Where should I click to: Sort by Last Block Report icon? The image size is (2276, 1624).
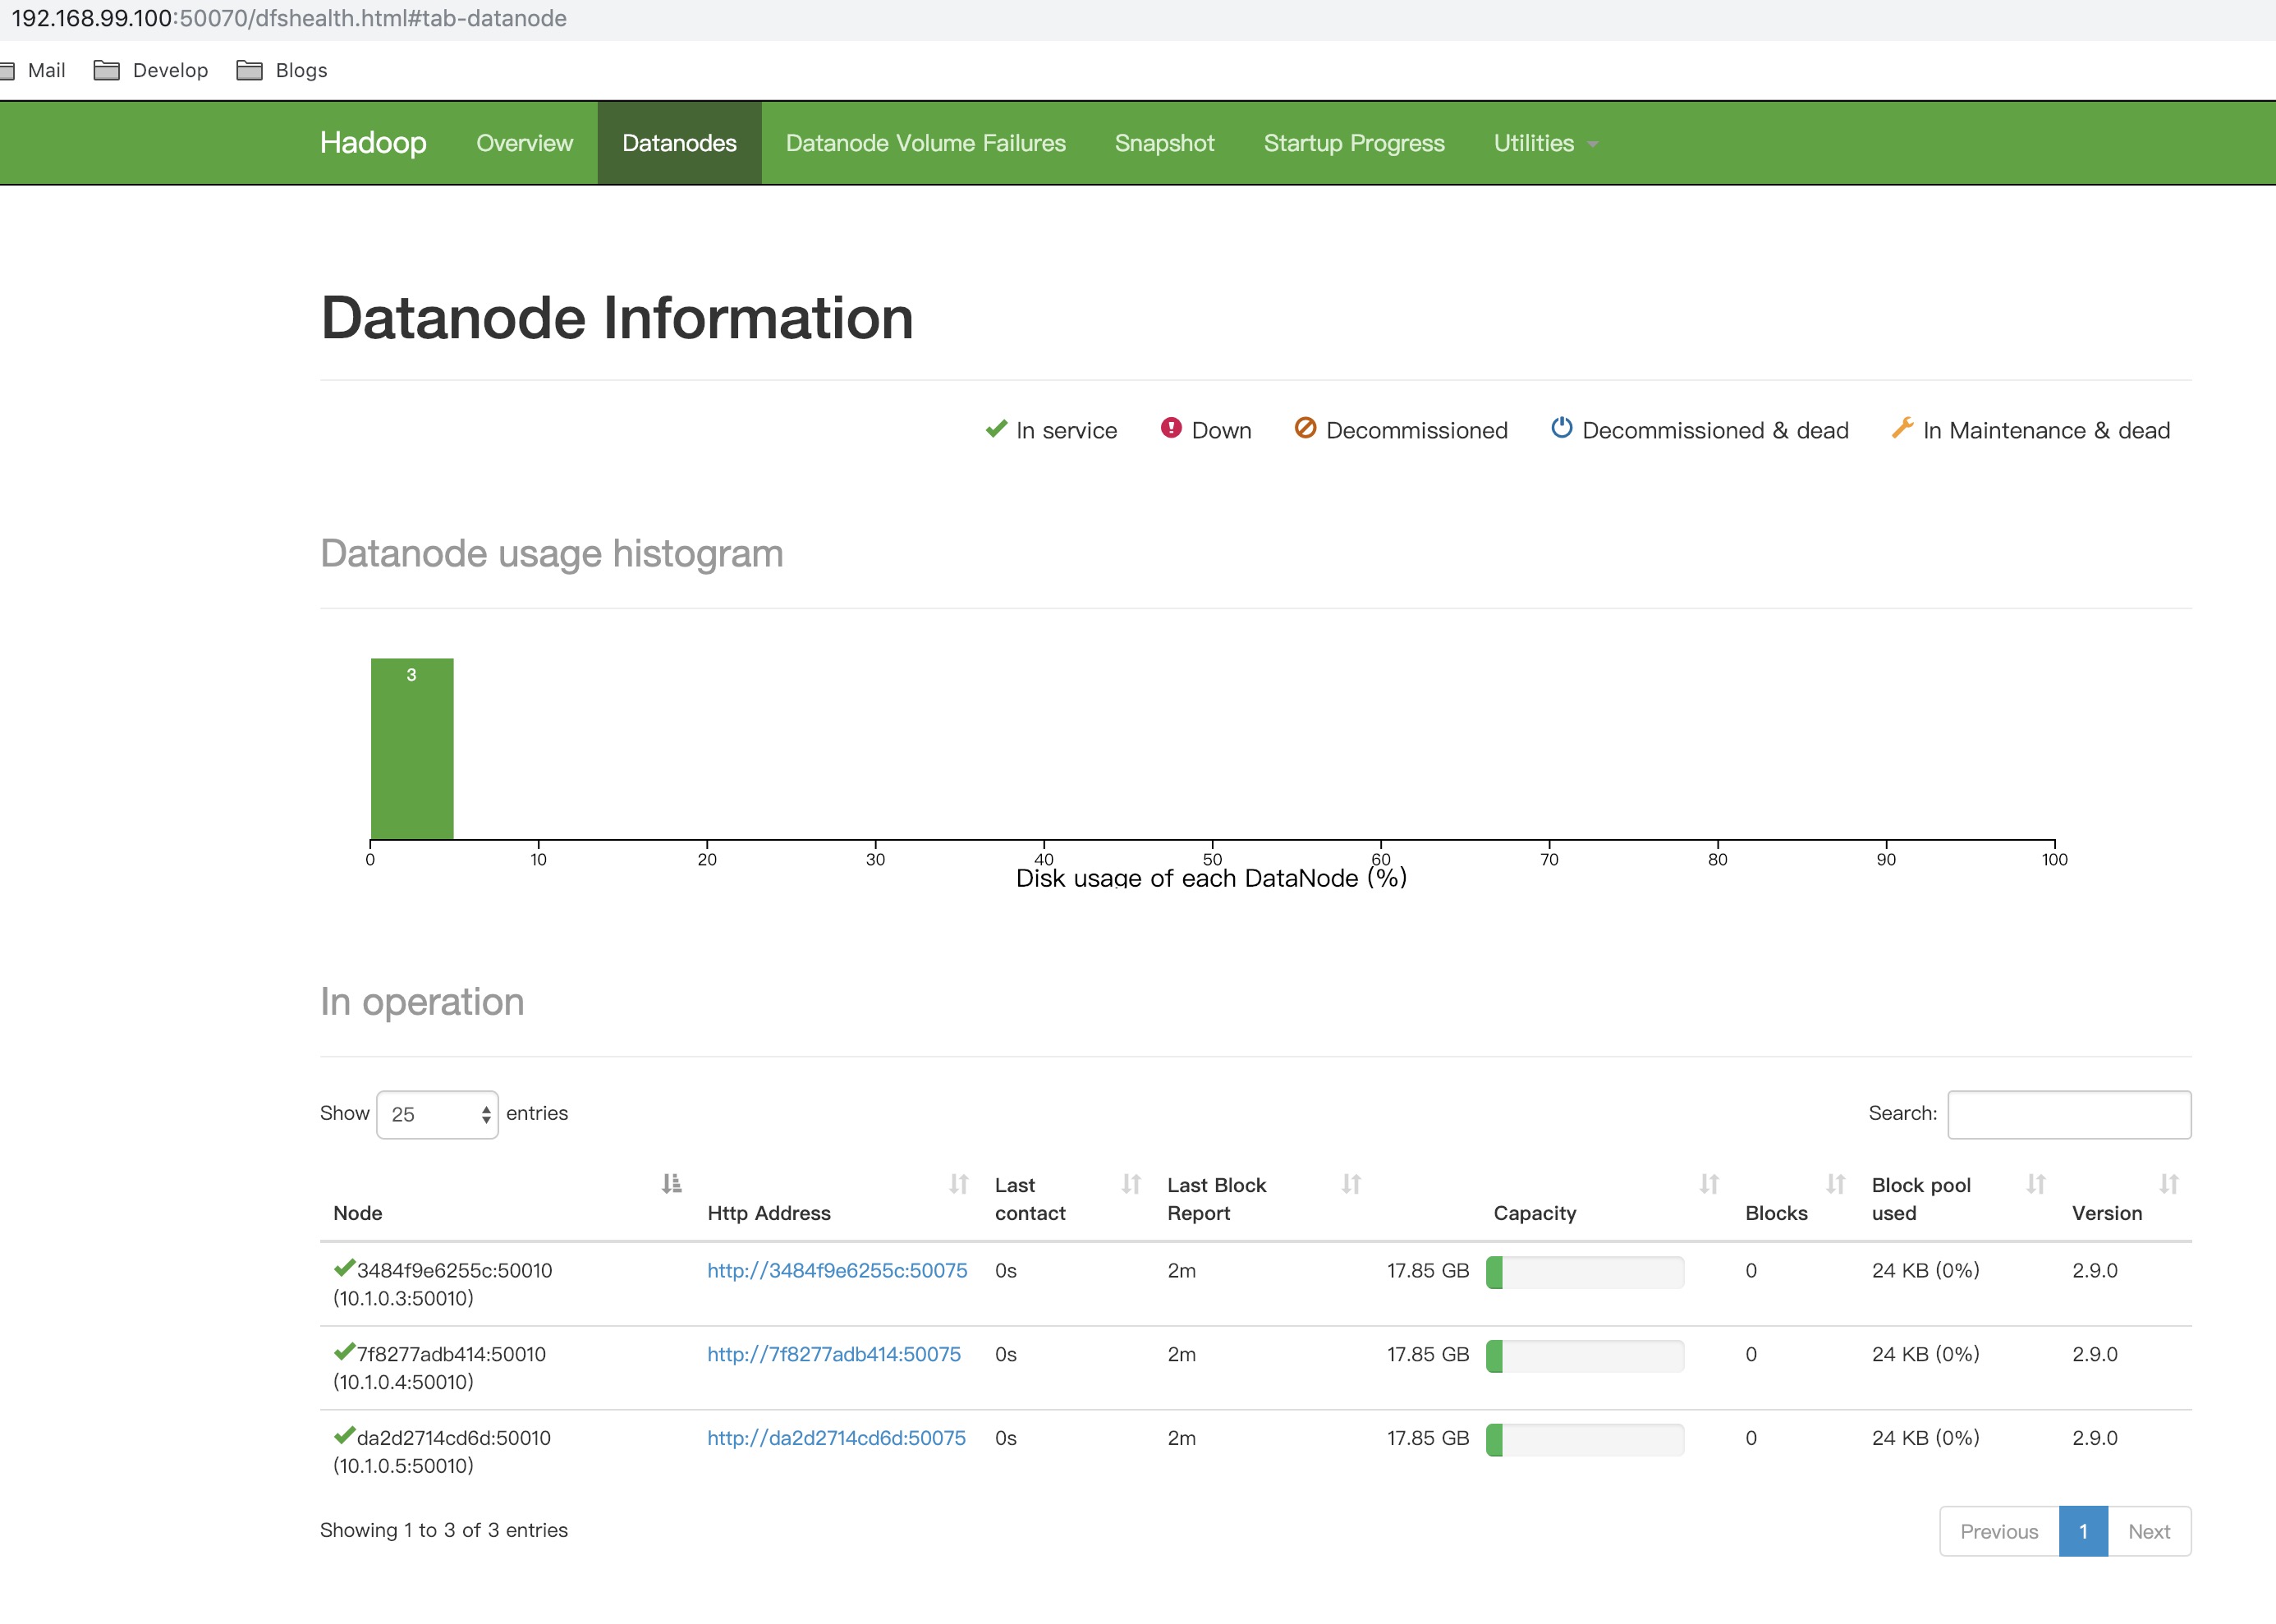point(1351,1184)
